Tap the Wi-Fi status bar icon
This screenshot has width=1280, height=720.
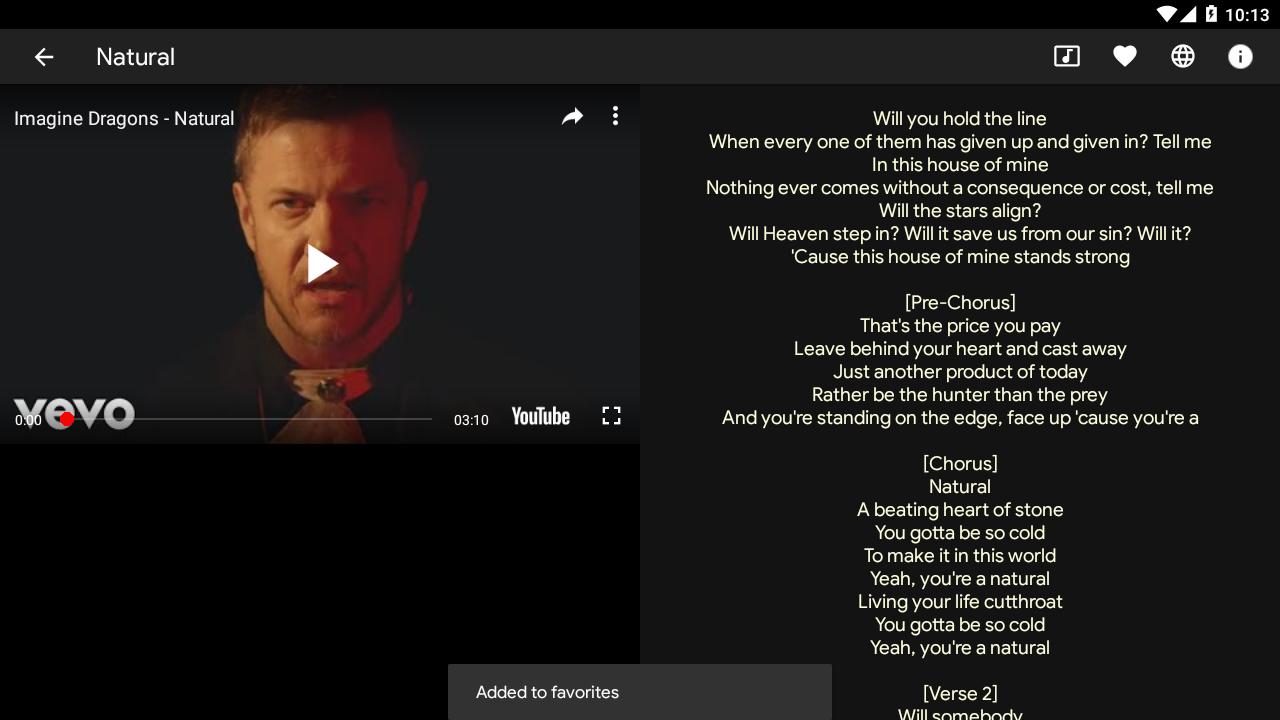point(1166,14)
